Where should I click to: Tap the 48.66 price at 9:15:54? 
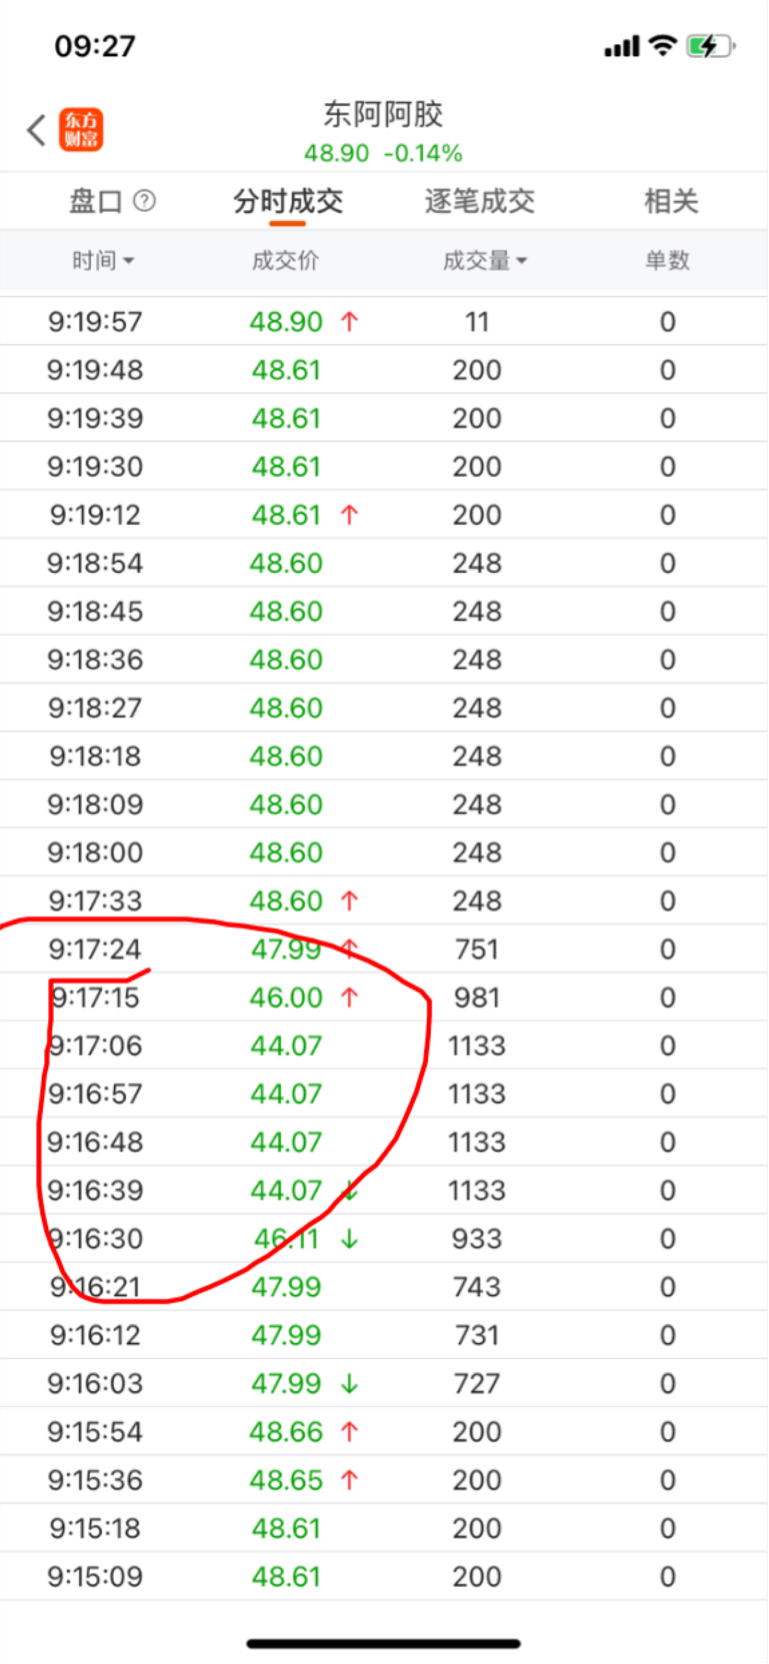tap(286, 1432)
